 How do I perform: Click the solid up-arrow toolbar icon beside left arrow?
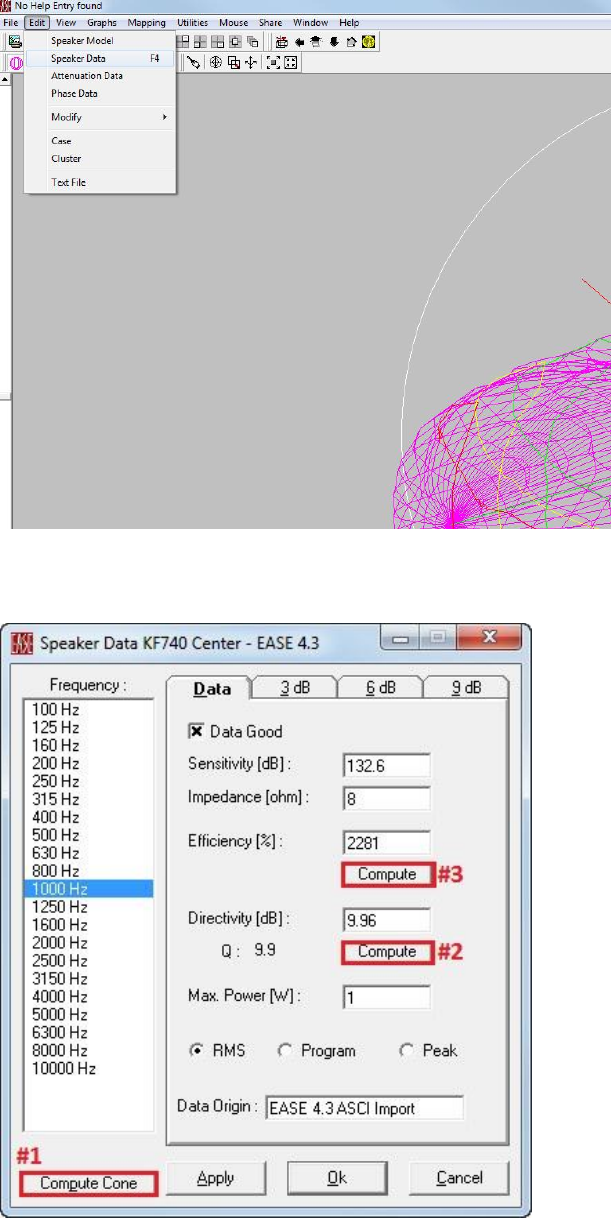point(316,41)
